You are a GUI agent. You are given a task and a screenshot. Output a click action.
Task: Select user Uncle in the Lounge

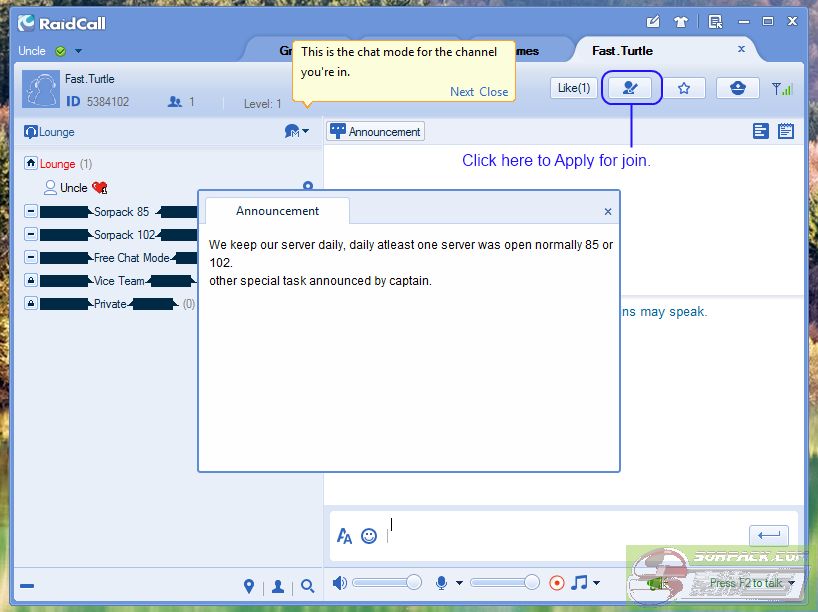tap(74, 188)
